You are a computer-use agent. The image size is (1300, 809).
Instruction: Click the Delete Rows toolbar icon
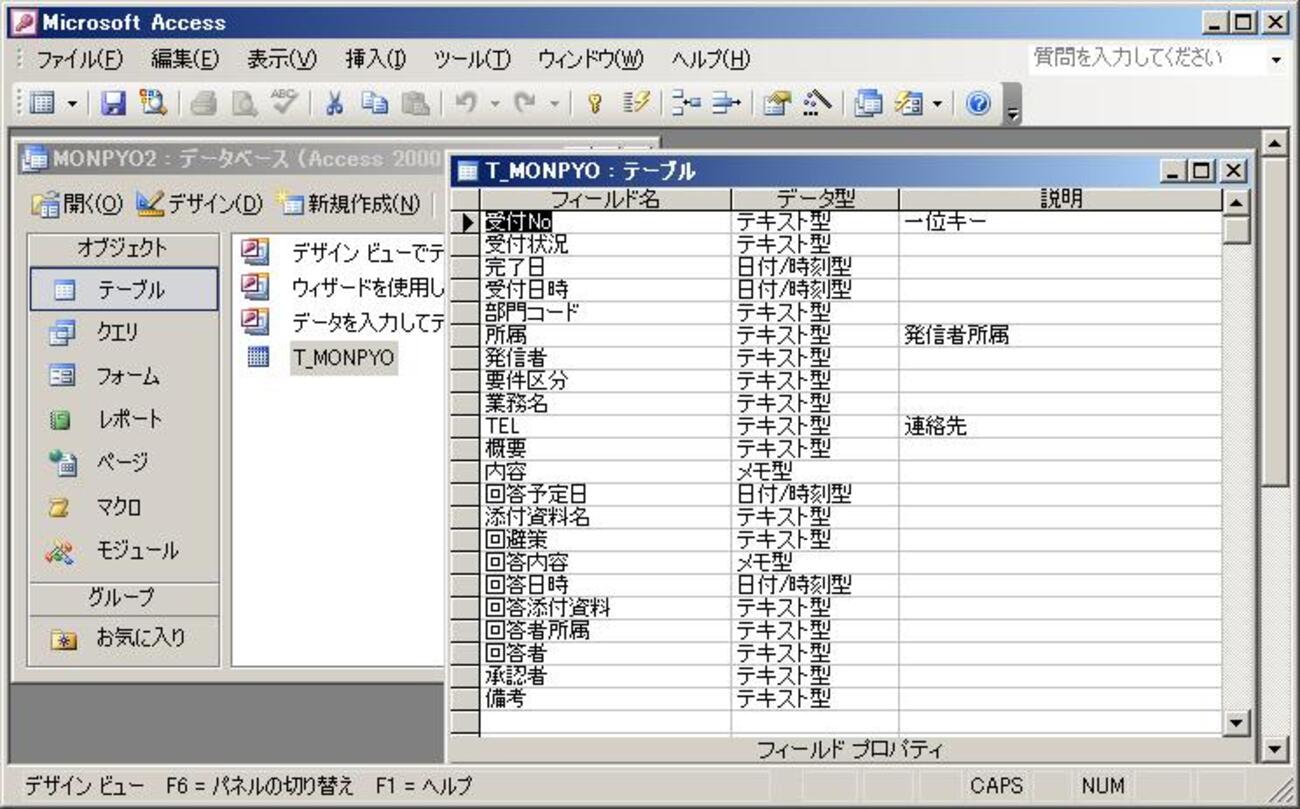point(725,104)
